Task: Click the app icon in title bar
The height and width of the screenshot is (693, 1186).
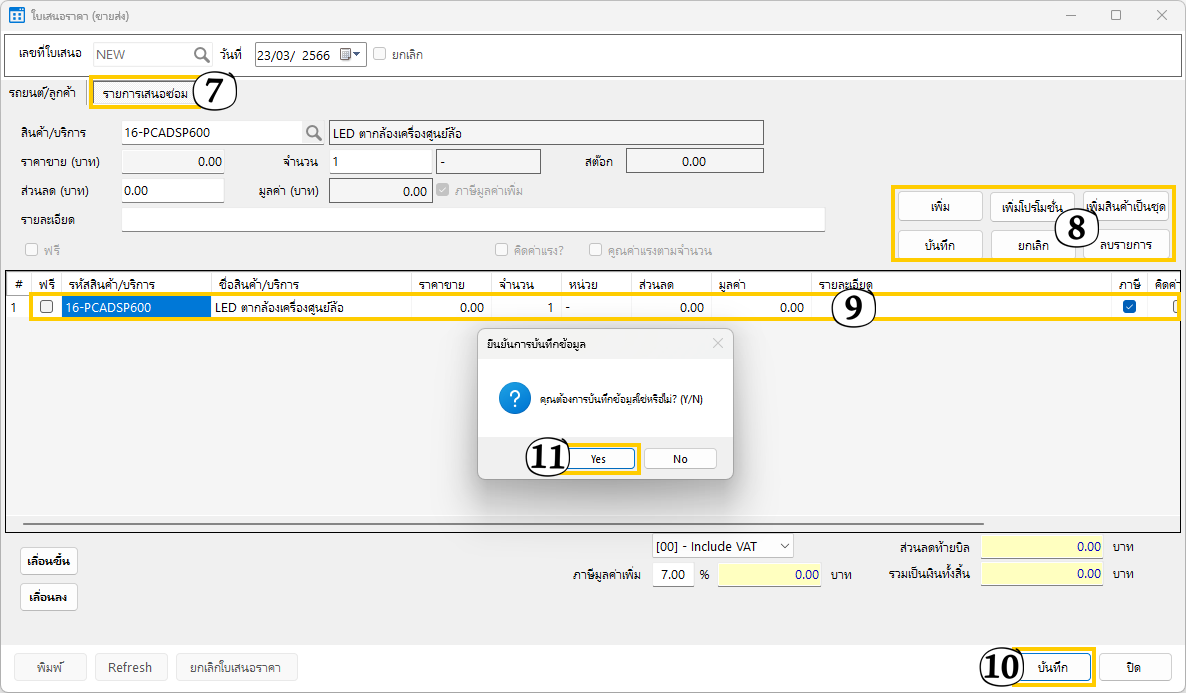Action: pyautogui.click(x=17, y=16)
